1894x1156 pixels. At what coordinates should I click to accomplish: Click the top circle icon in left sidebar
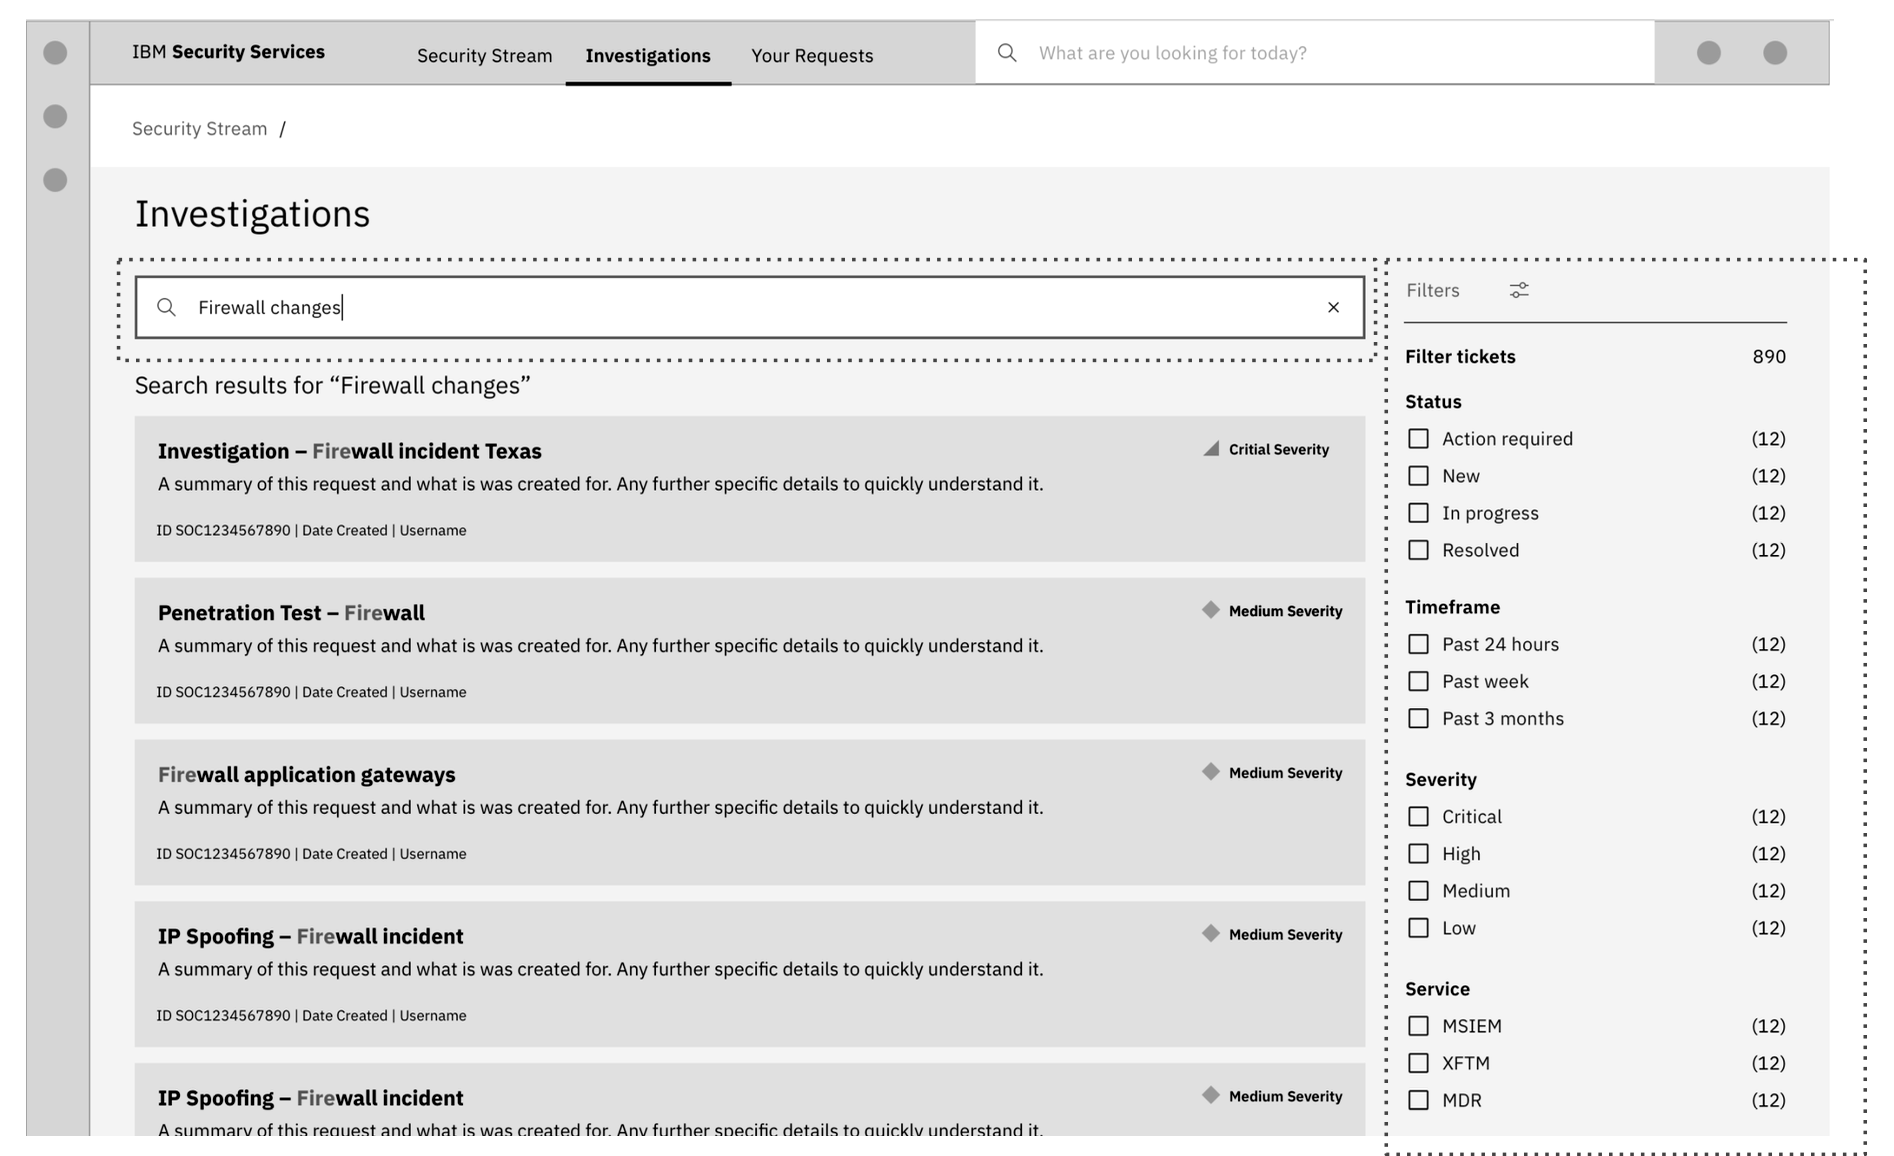click(55, 53)
